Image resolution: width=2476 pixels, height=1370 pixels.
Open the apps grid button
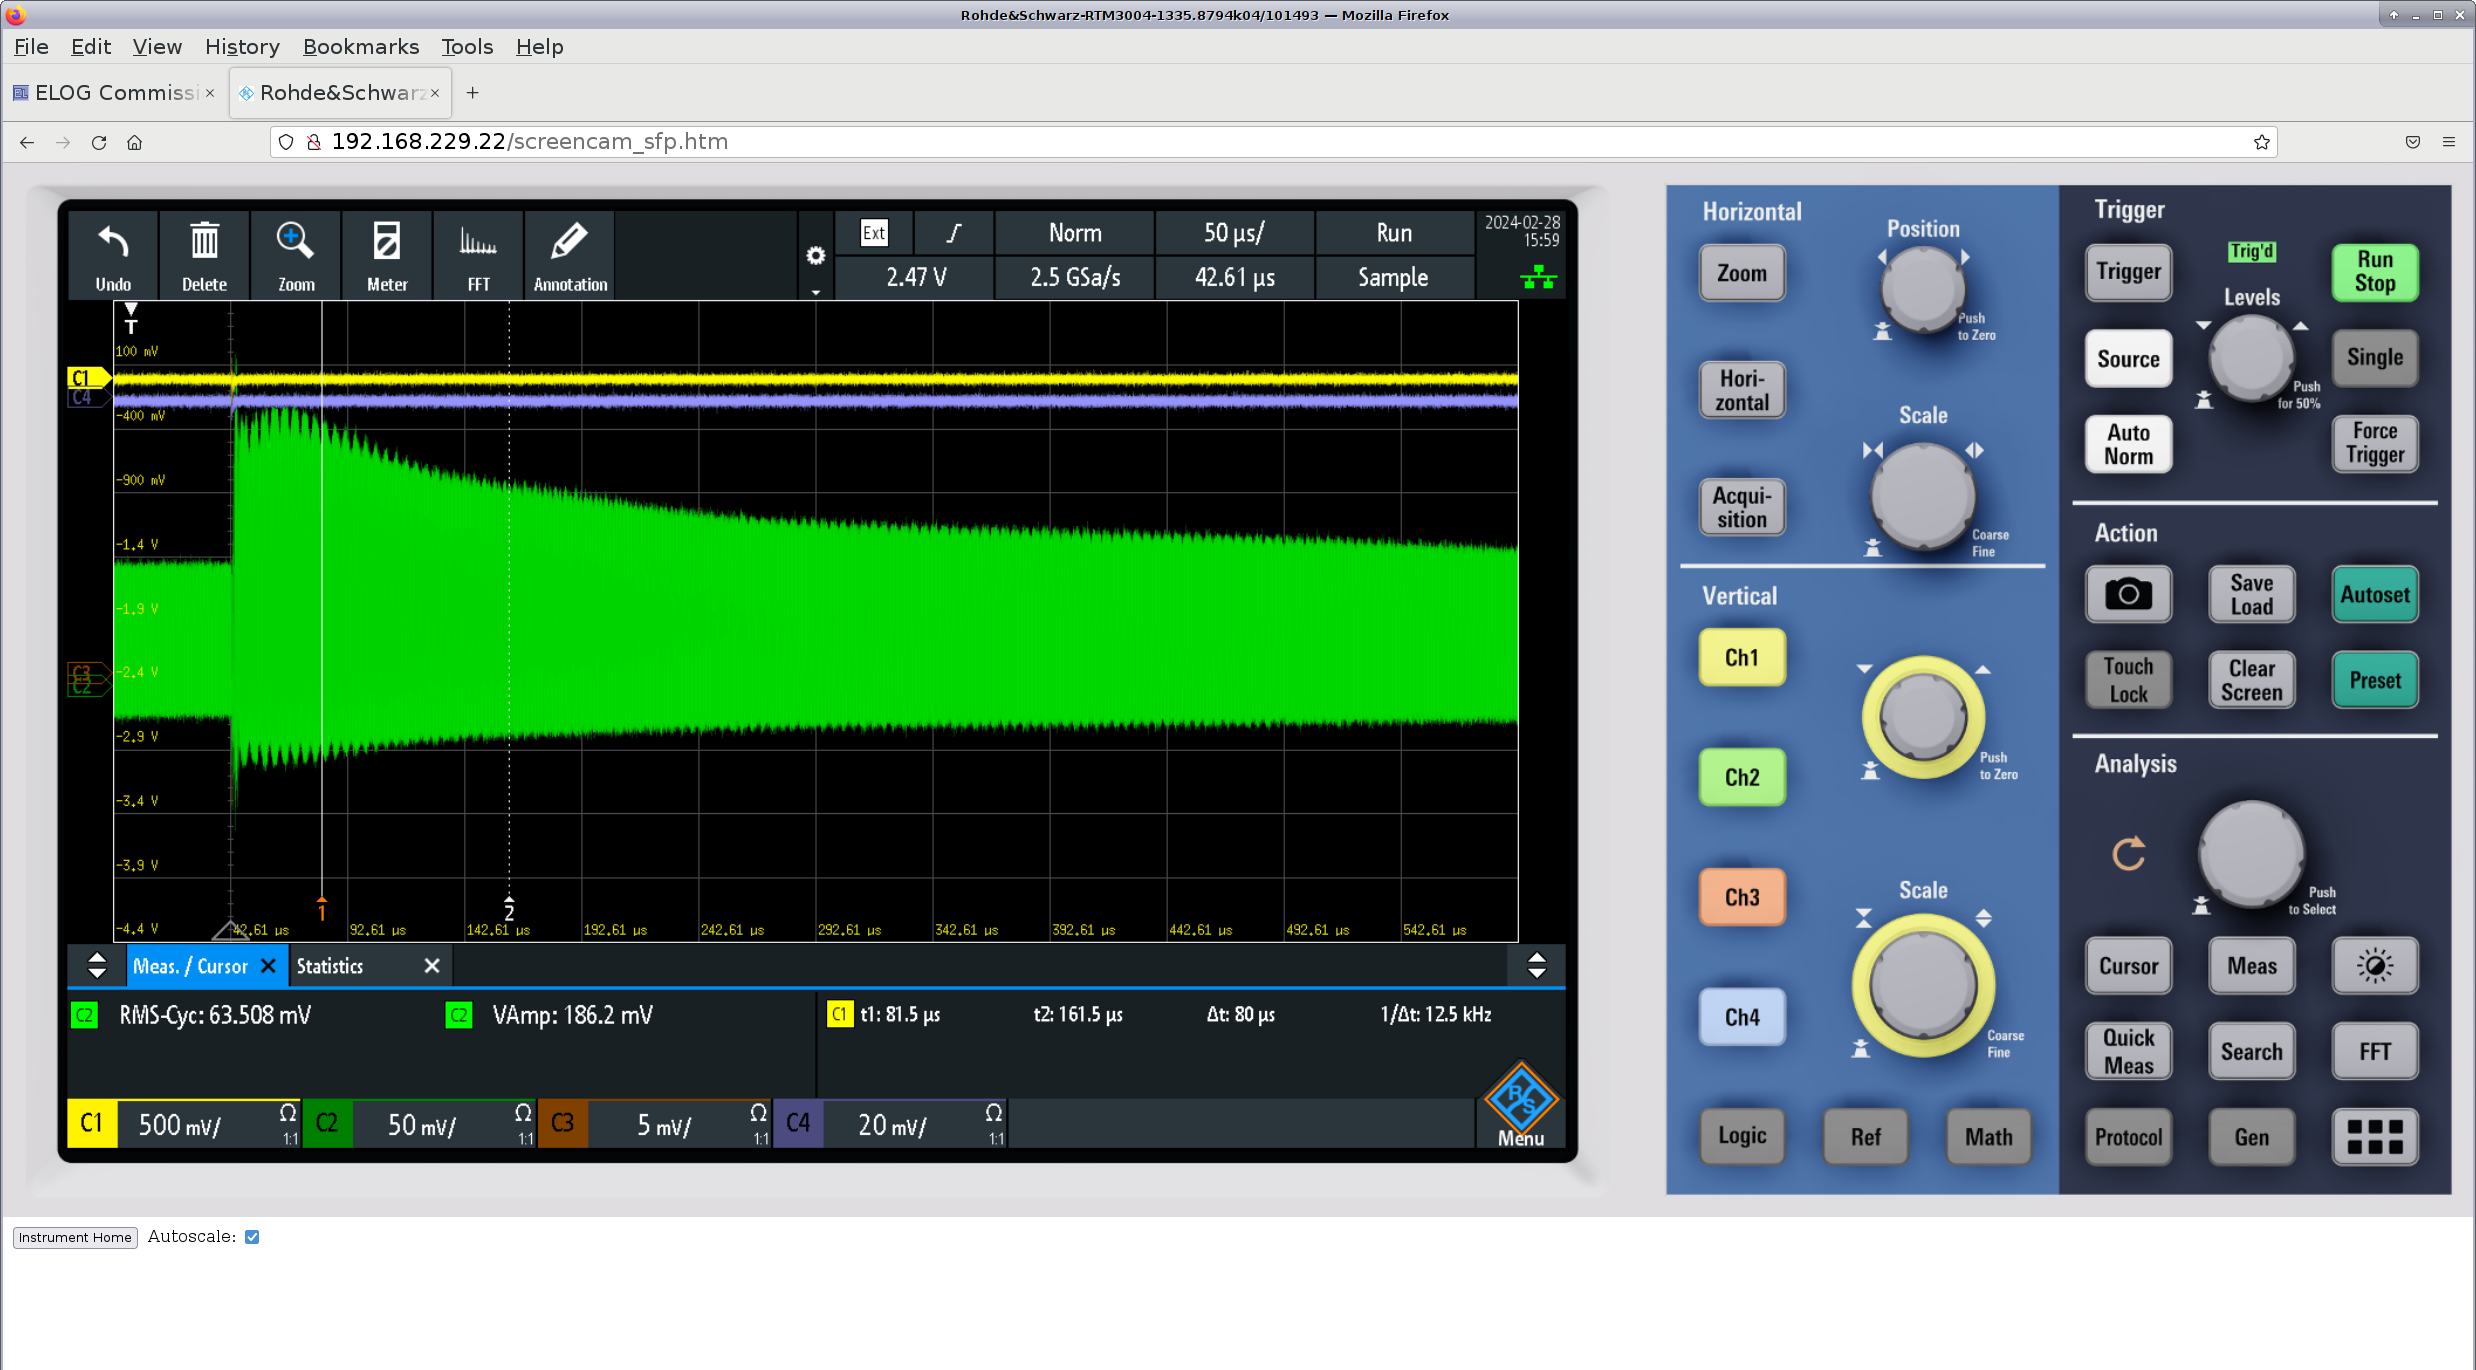[x=2374, y=1136]
